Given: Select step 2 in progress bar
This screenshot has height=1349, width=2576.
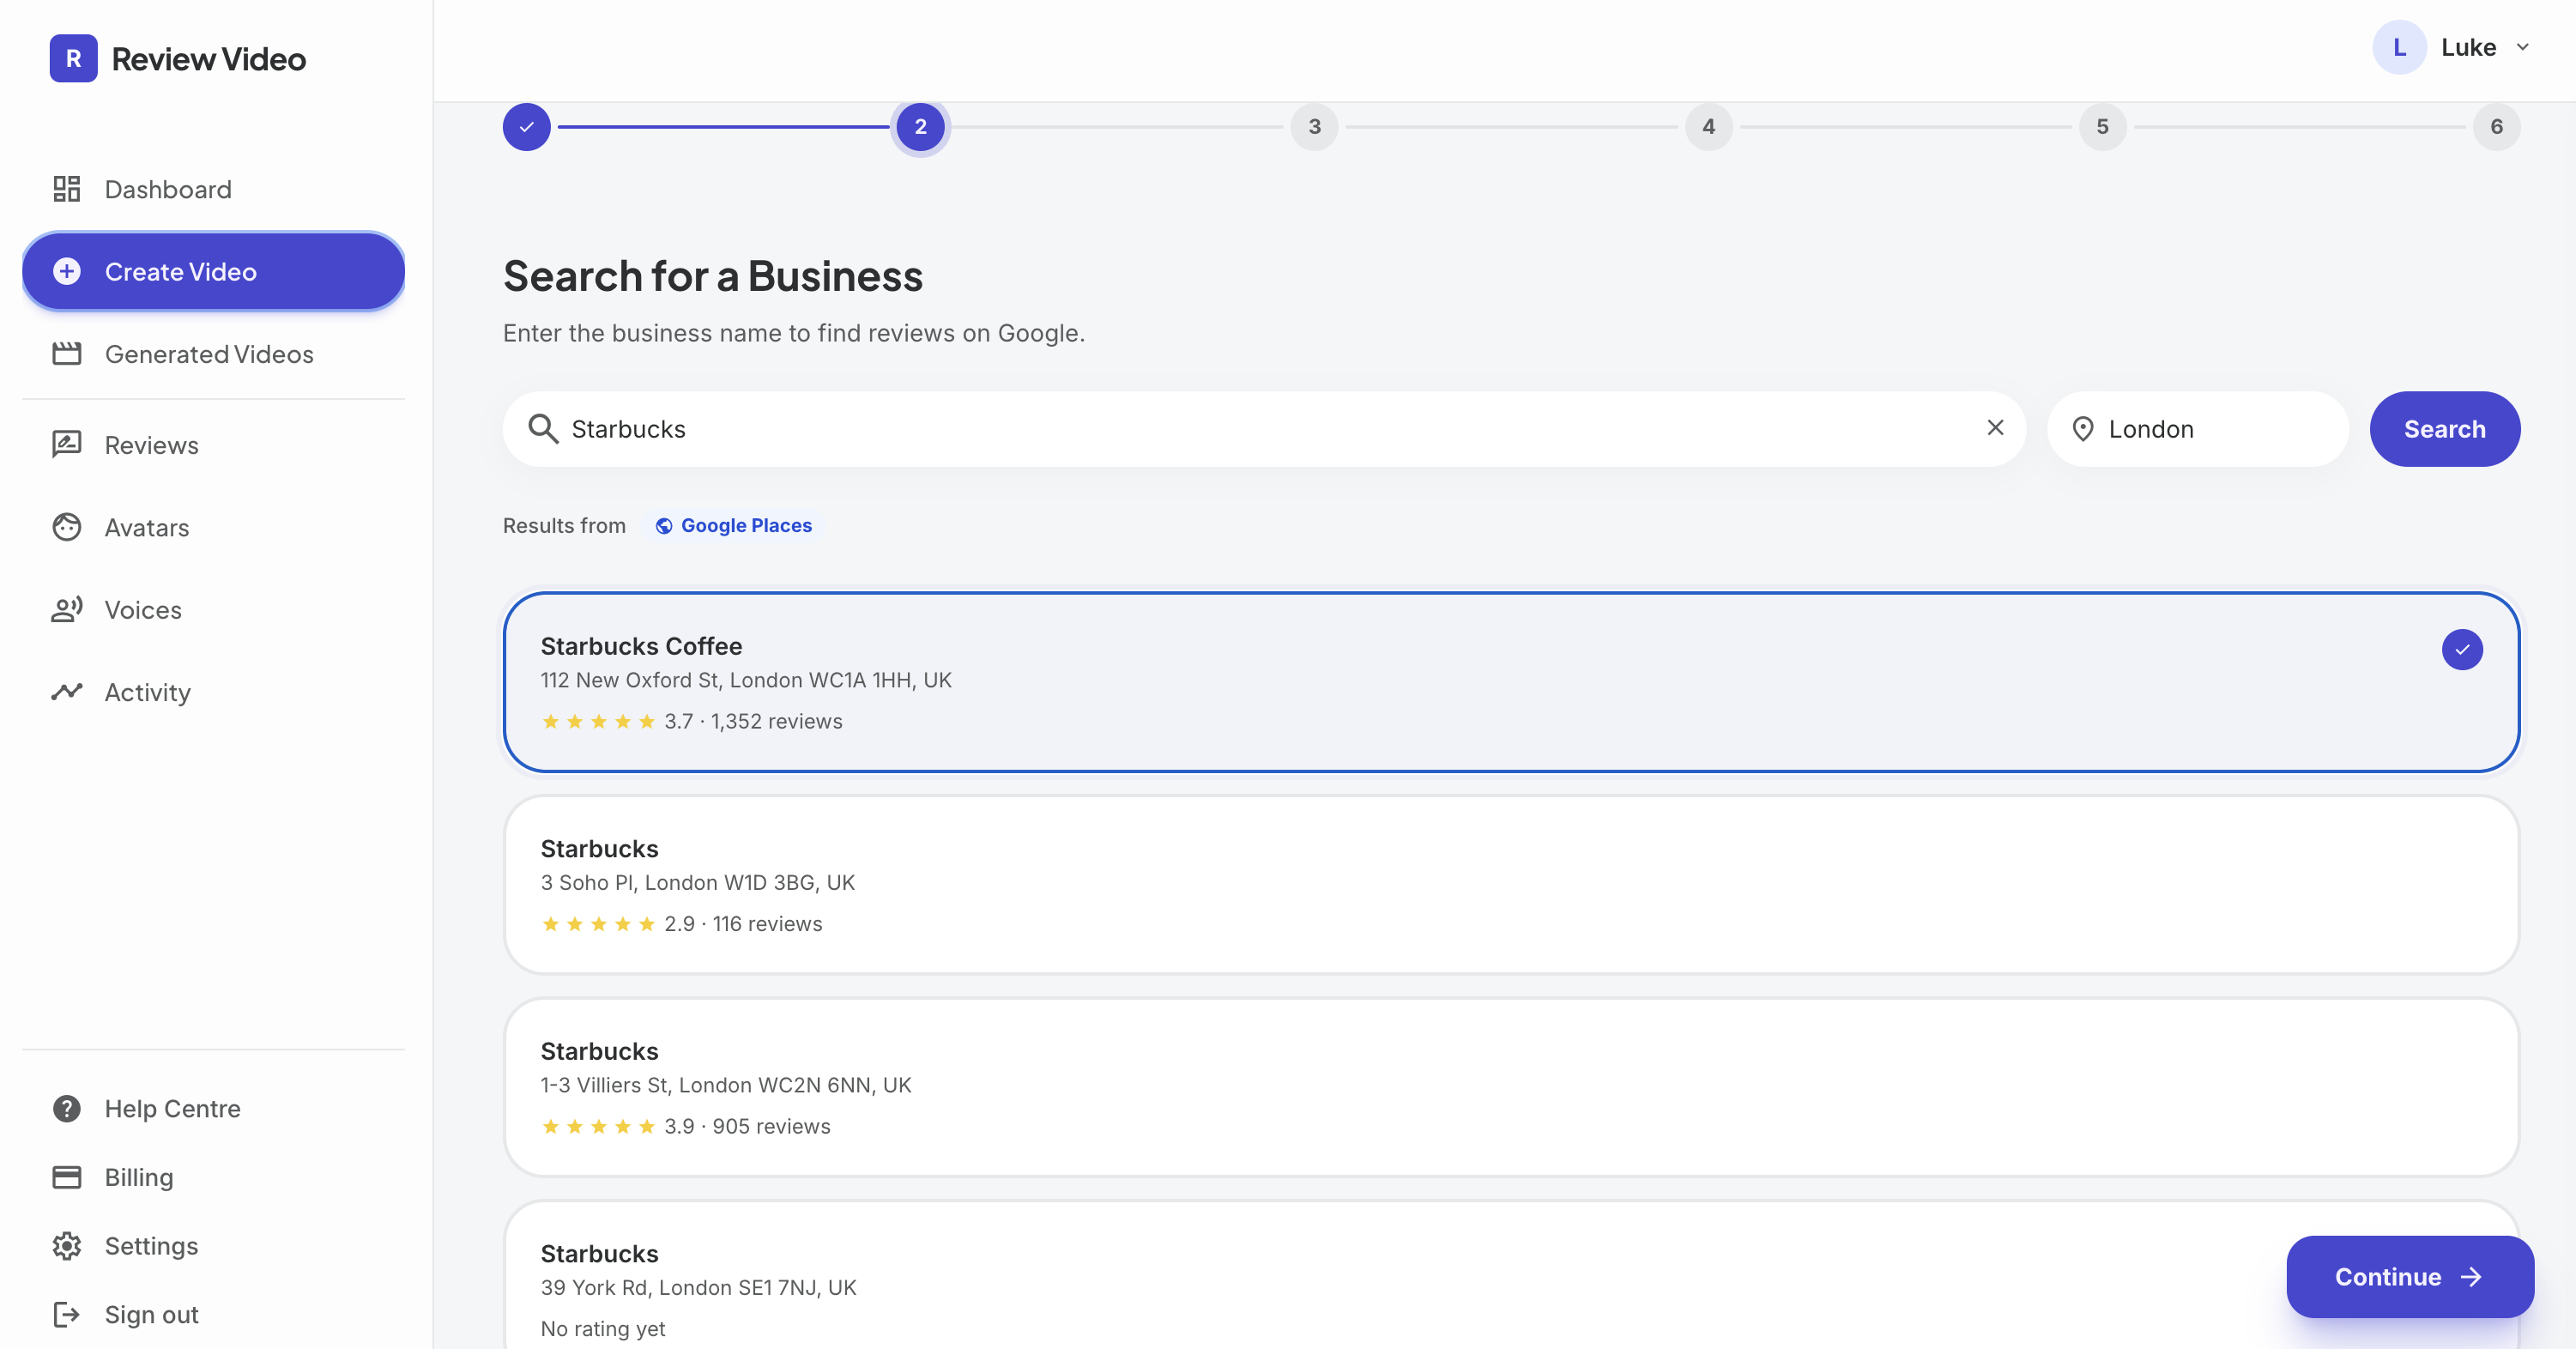Looking at the screenshot, I should click(x=920, y=127).
